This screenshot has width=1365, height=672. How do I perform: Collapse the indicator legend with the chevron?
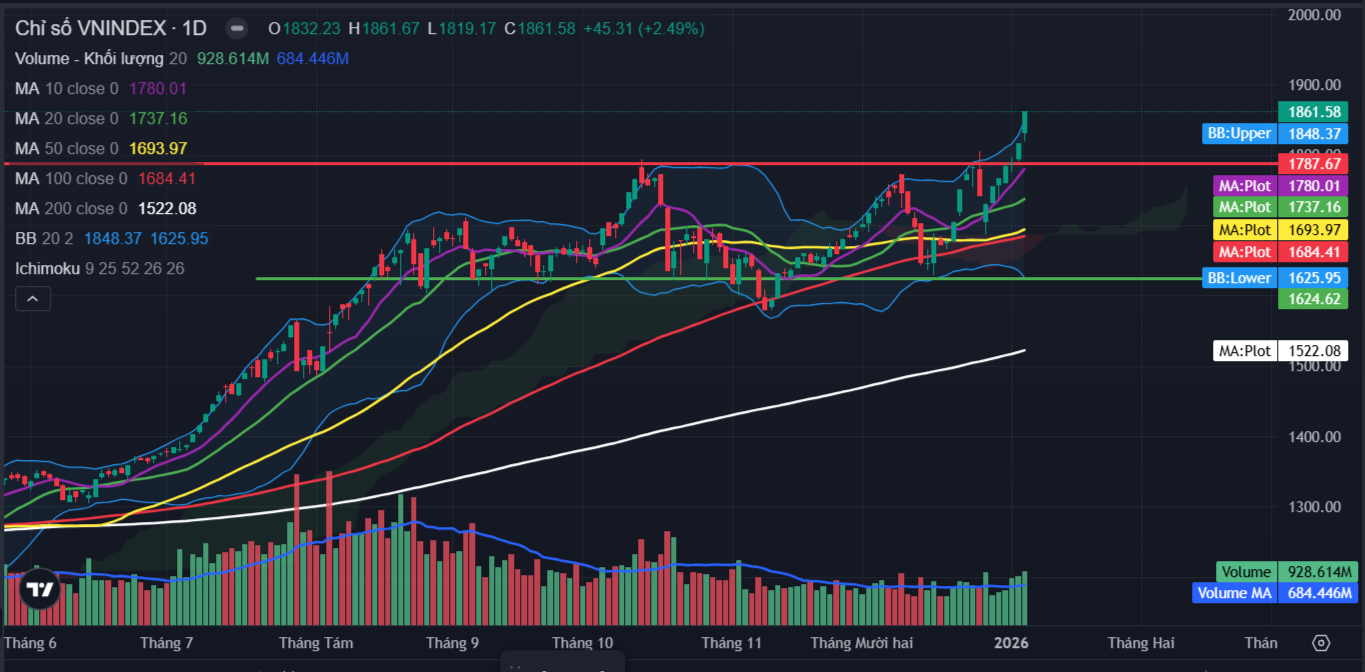click(33, 298)
